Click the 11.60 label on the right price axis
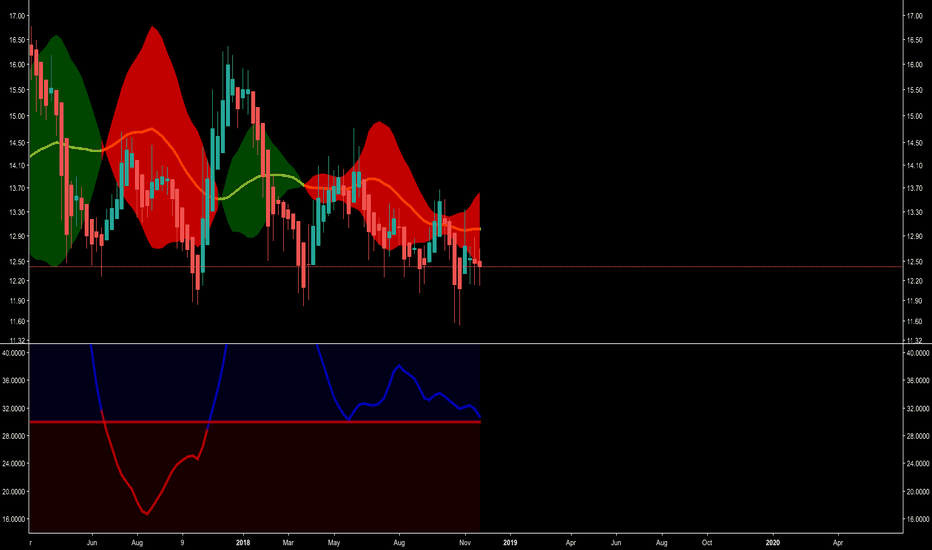This screenshot has height=550, width=932. (x=914, y=321)
